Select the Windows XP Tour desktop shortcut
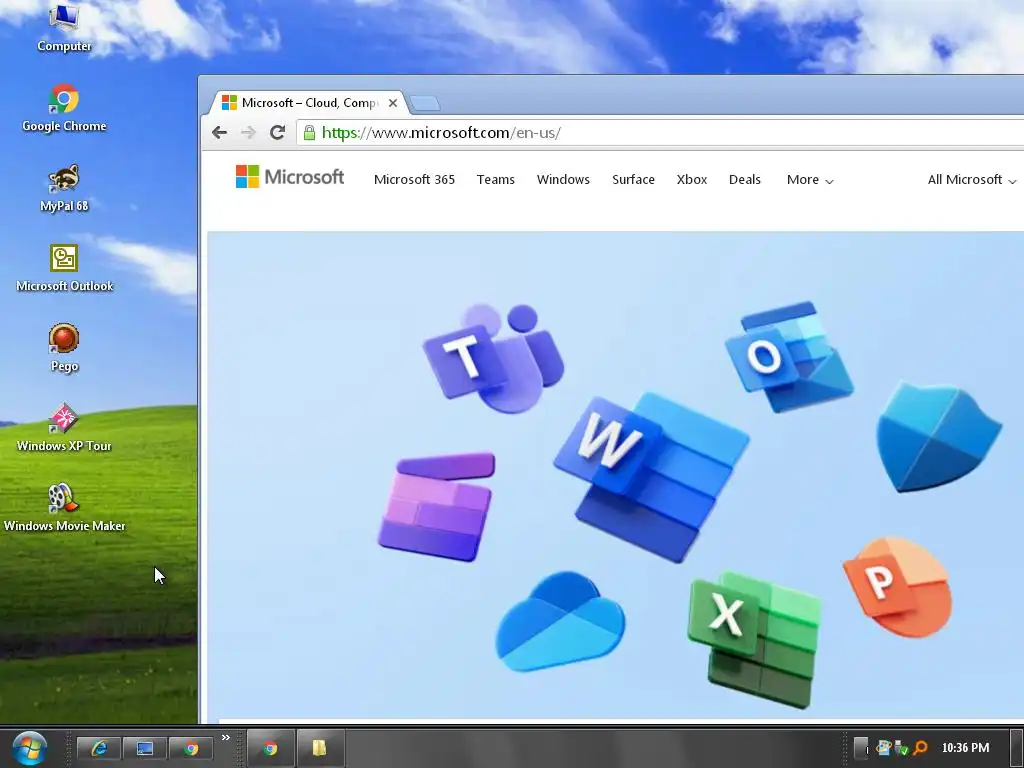This screenshot has height=768, width=1024. [64, 428]
